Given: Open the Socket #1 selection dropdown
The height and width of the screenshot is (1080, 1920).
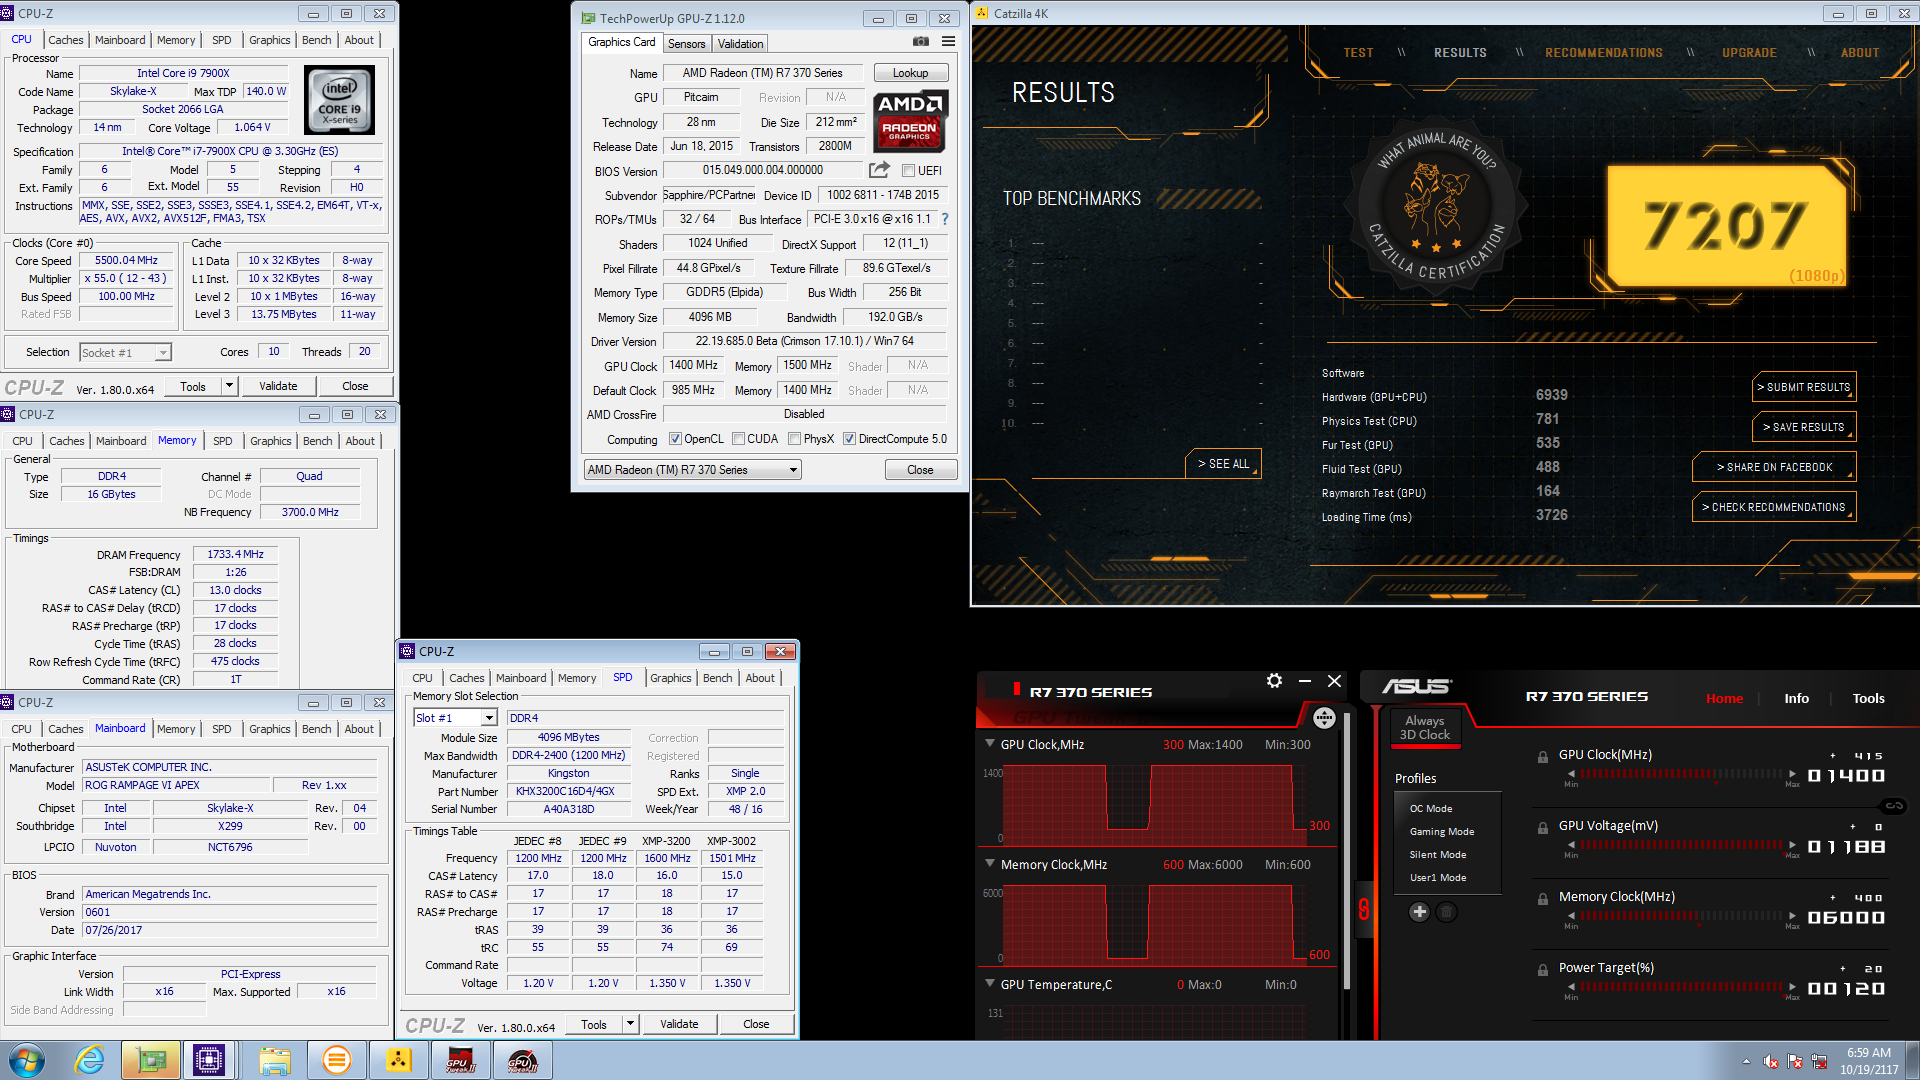Looking at the screenshot, I should pos(125,353).
